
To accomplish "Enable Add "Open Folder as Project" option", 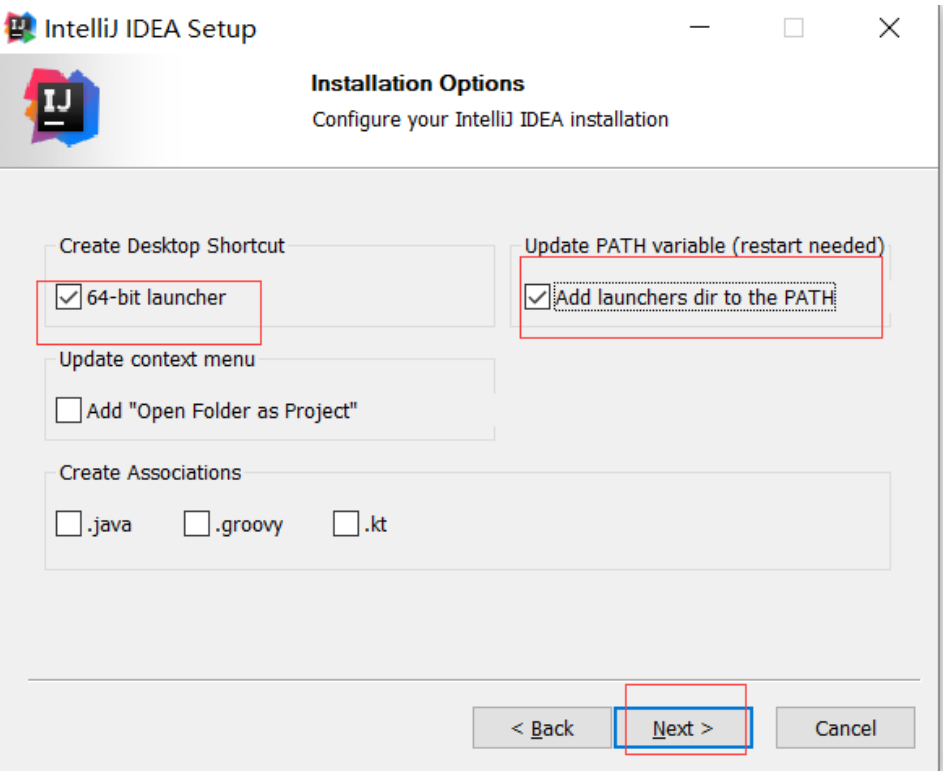I will [x=68, y=410].
